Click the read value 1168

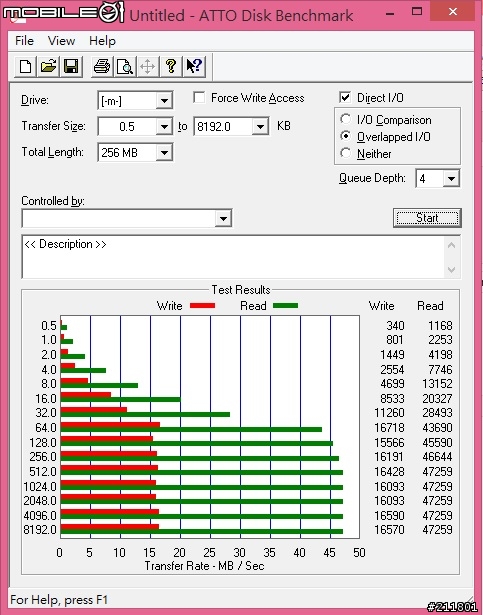[x=440, y=326]
